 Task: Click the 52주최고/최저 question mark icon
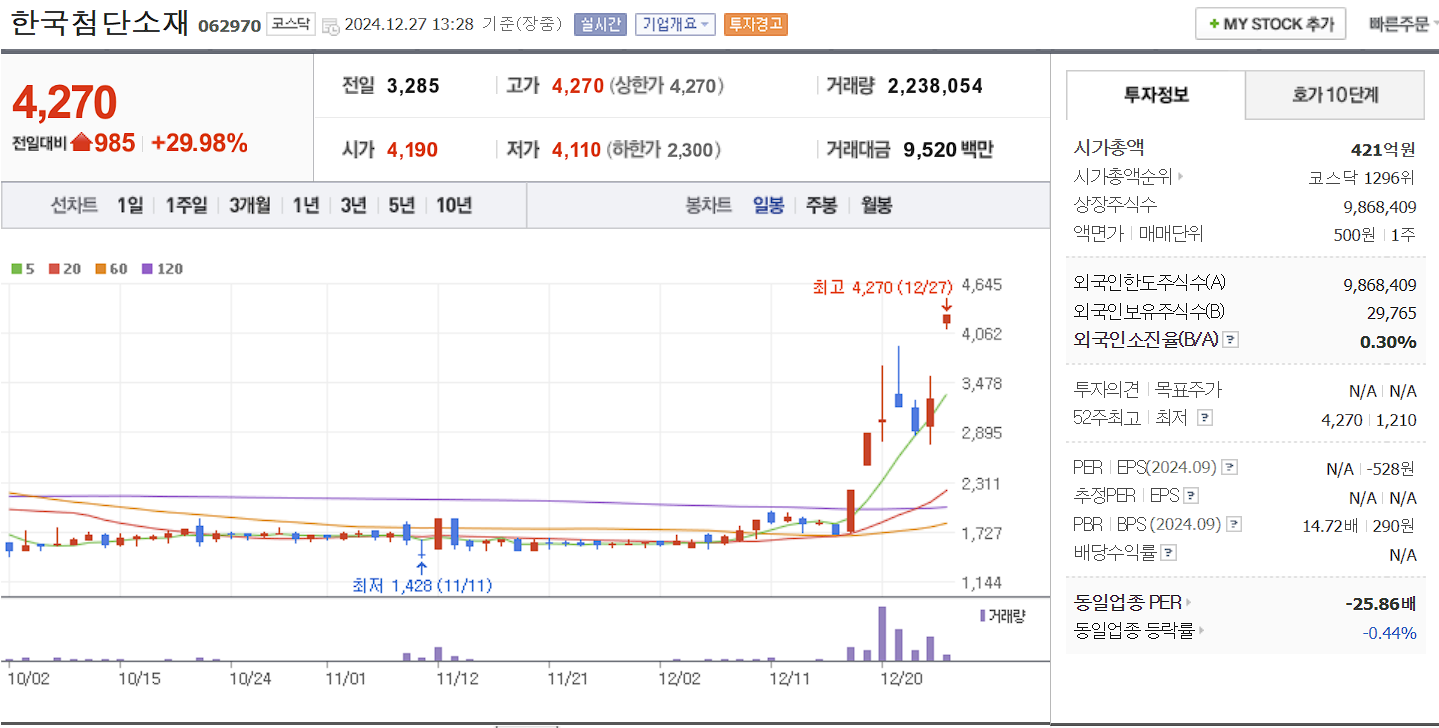click(x=1204, y=418)
